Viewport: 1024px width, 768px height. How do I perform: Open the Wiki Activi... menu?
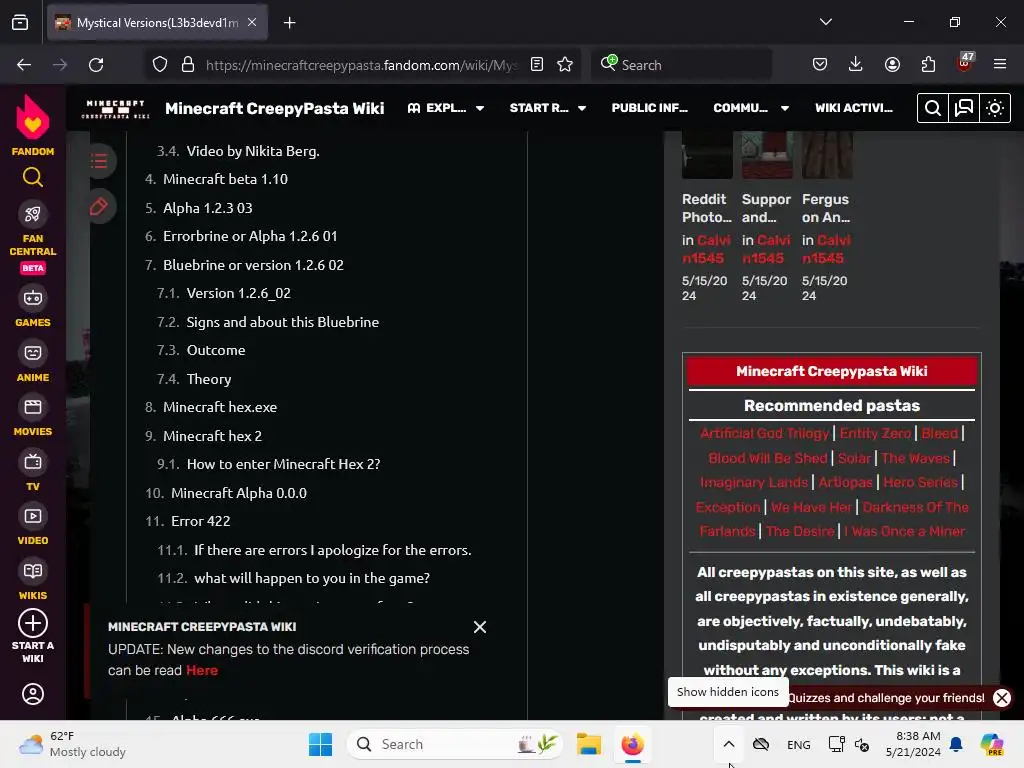(854, 108)
